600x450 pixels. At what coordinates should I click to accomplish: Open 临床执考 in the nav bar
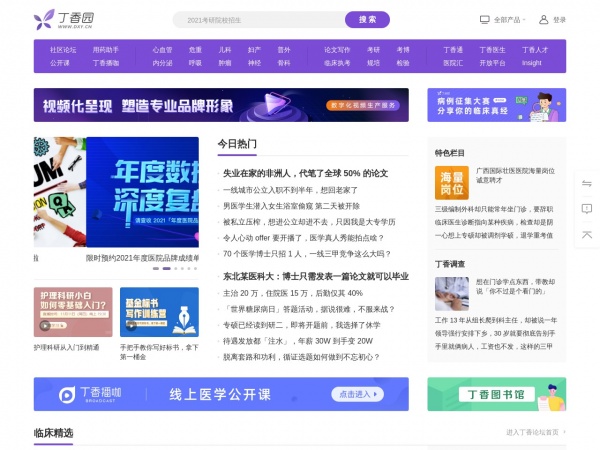coord(337,63)
